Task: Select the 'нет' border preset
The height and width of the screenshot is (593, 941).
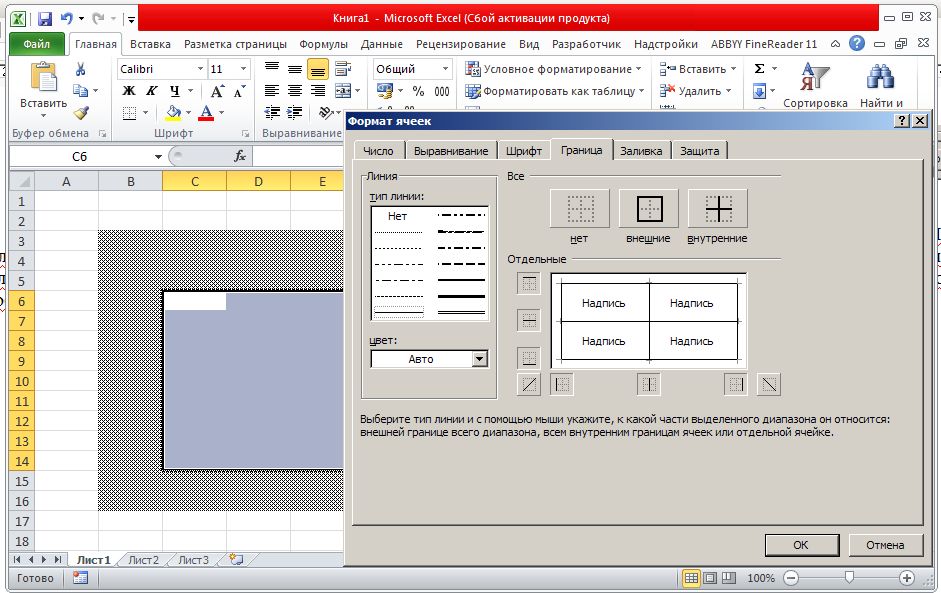Action: [580, 208]
